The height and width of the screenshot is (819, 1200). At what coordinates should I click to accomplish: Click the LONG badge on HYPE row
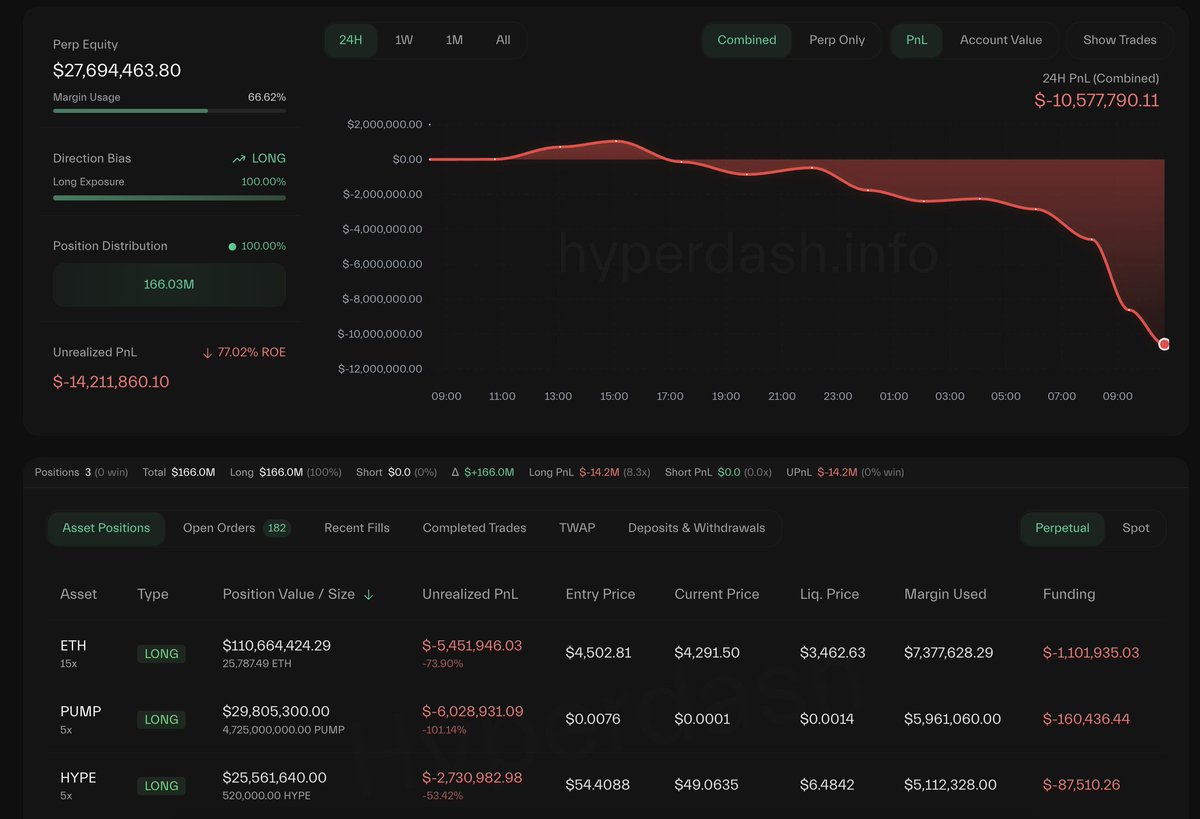point(161,786)
